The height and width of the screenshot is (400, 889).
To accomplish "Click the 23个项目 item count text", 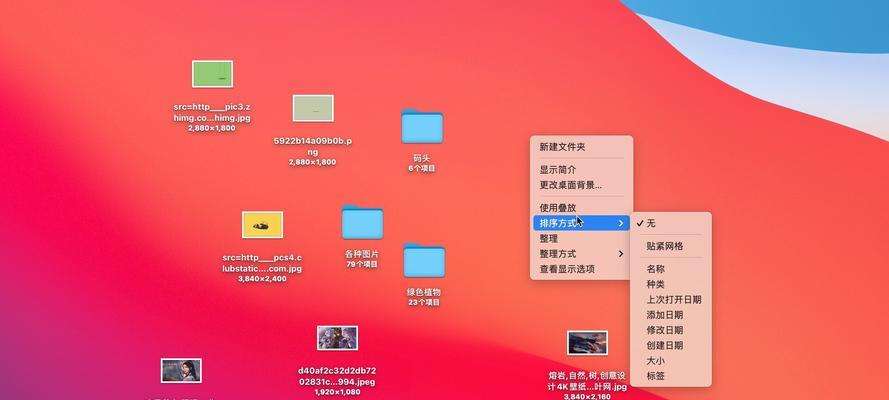I will click(x=424, y=303).
